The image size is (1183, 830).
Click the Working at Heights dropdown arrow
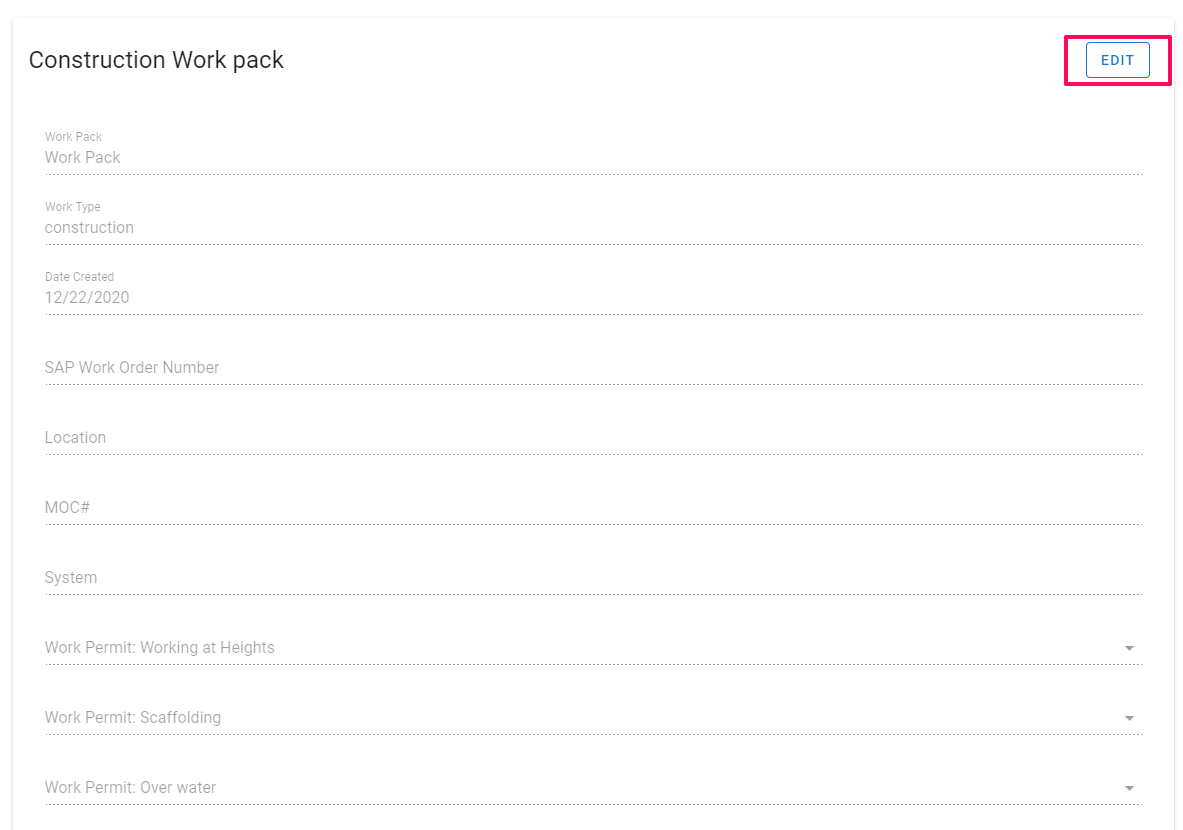(x=1129, y=649)
